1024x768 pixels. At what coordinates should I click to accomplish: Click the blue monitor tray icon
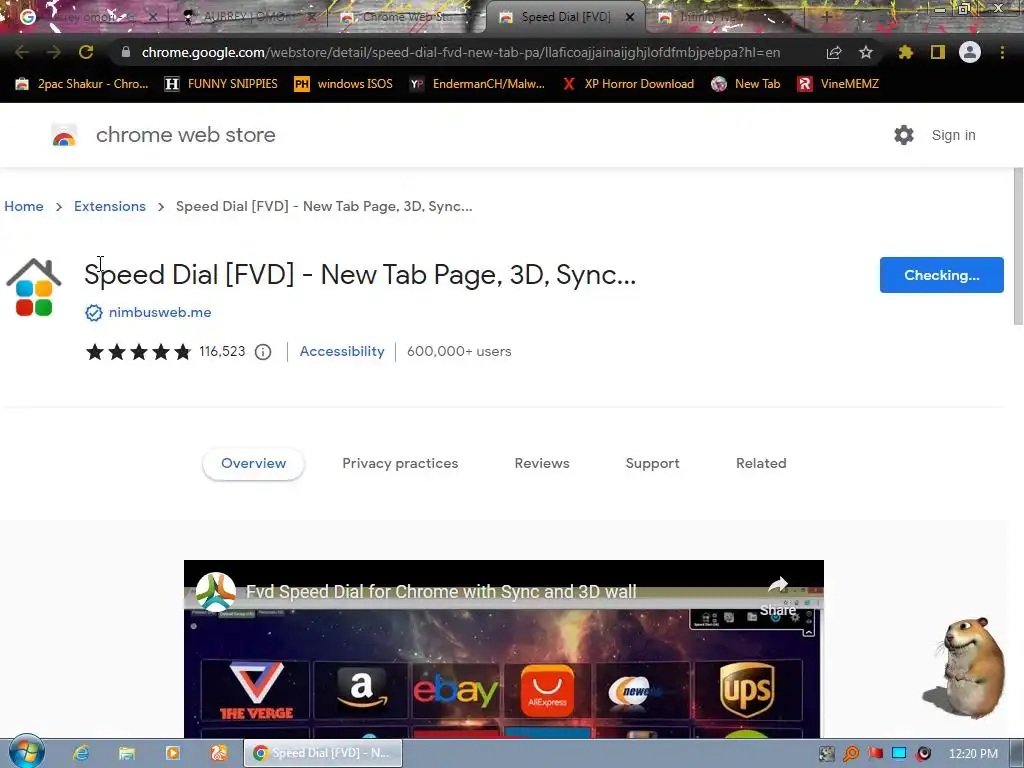coord(899,754)
